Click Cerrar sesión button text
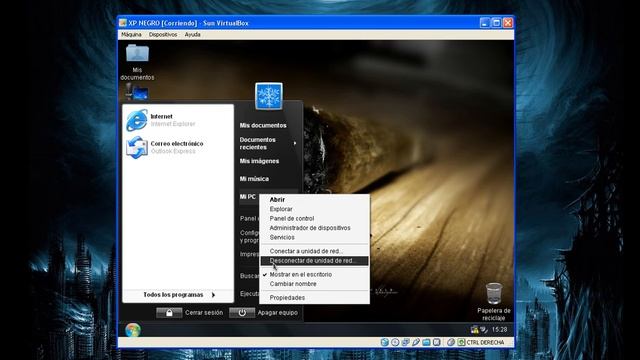Screen dimensions: 640x360 point(204,313)
